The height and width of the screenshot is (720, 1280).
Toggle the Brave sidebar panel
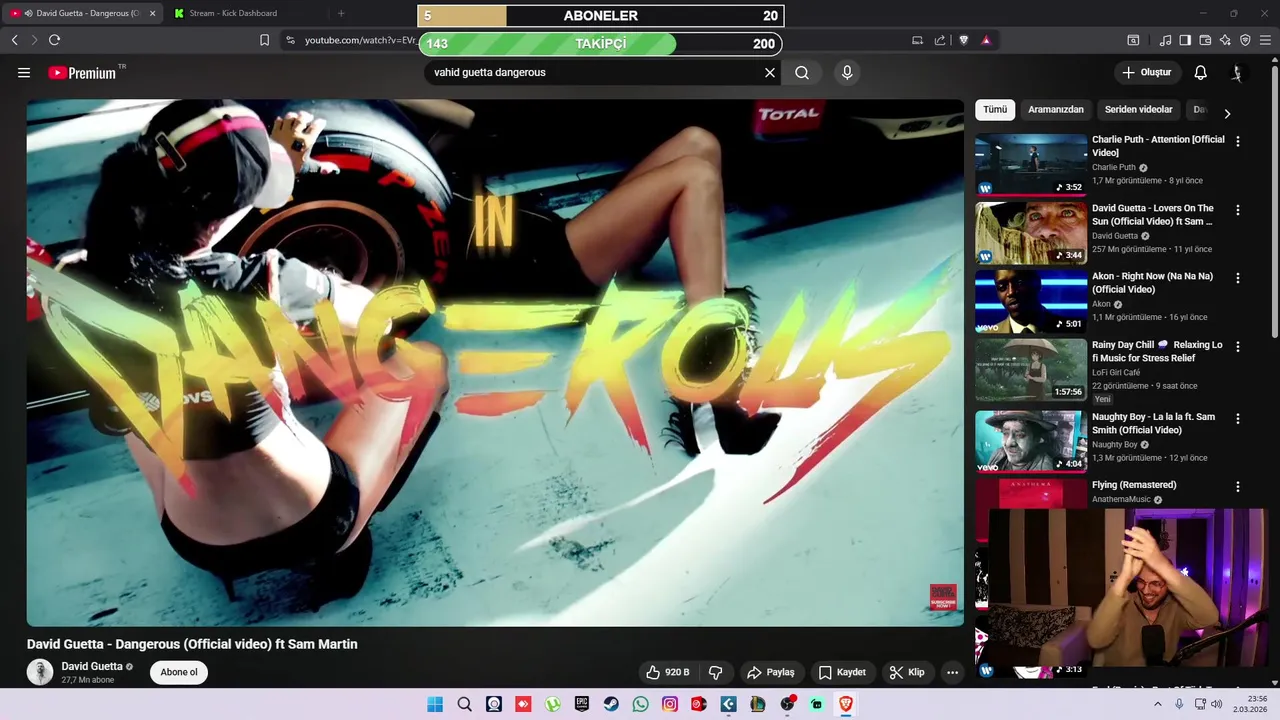1185,40
